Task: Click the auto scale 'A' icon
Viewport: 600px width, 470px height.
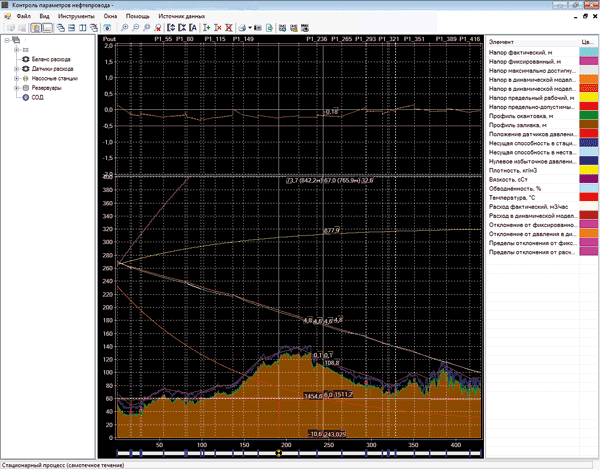Action: 193,28
